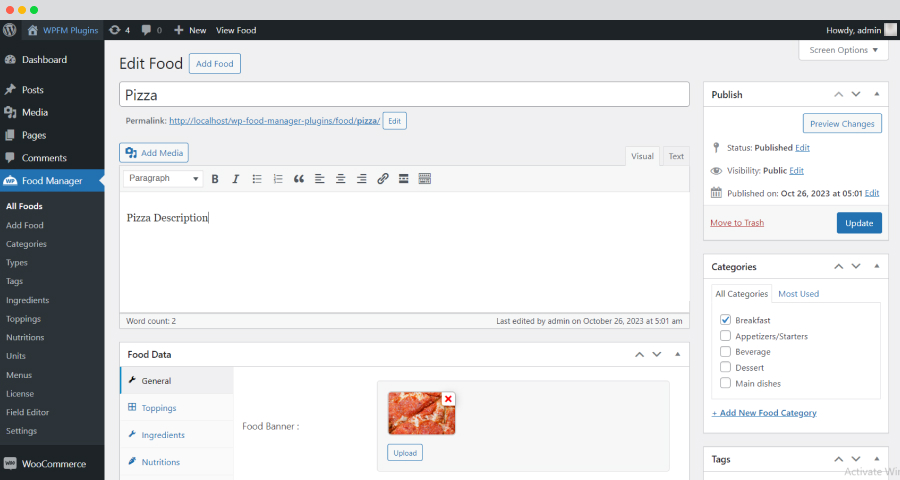Align text center

click(x=340, y=179)
